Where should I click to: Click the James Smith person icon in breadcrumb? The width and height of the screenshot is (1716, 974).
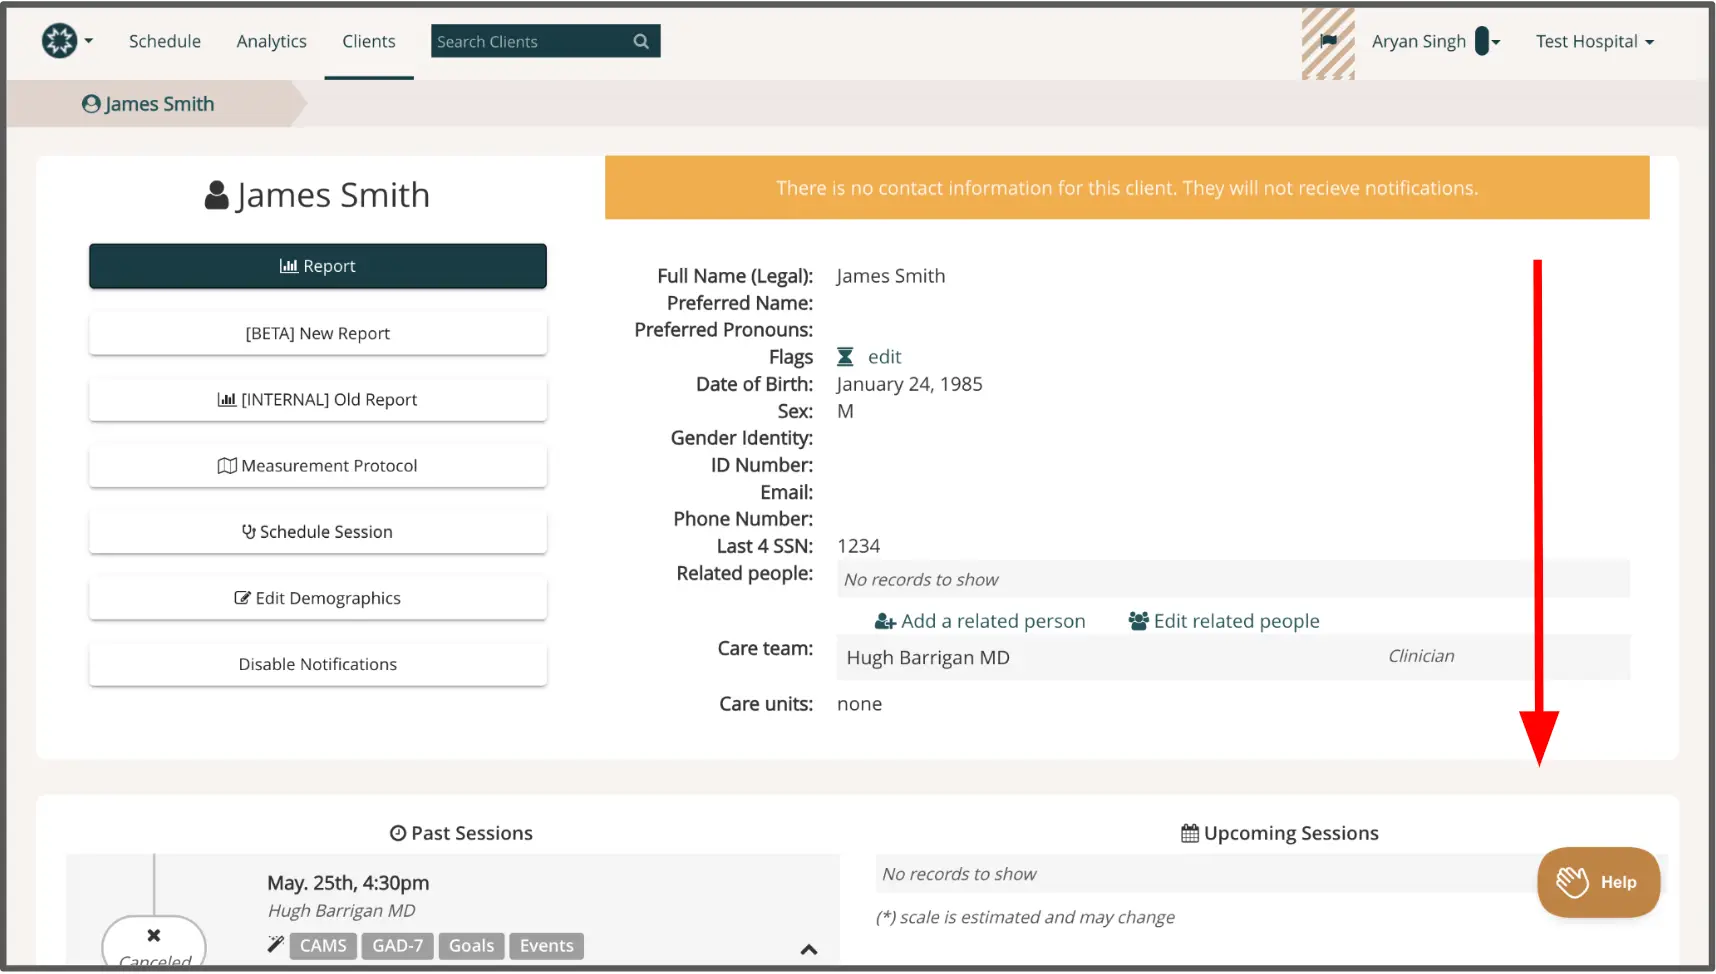(x=91, y=103)
